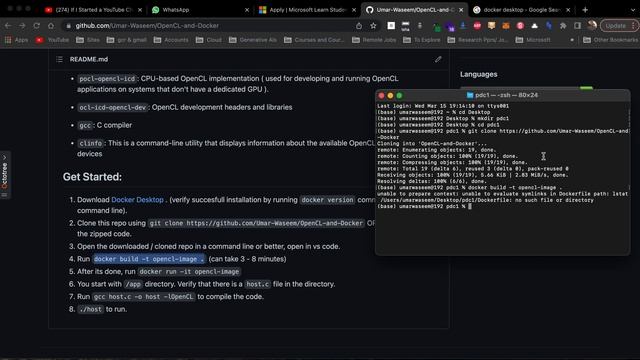This screenshot has width=640, height=360.
Task: Open the Chrome profile avatar
Action: 592,25
